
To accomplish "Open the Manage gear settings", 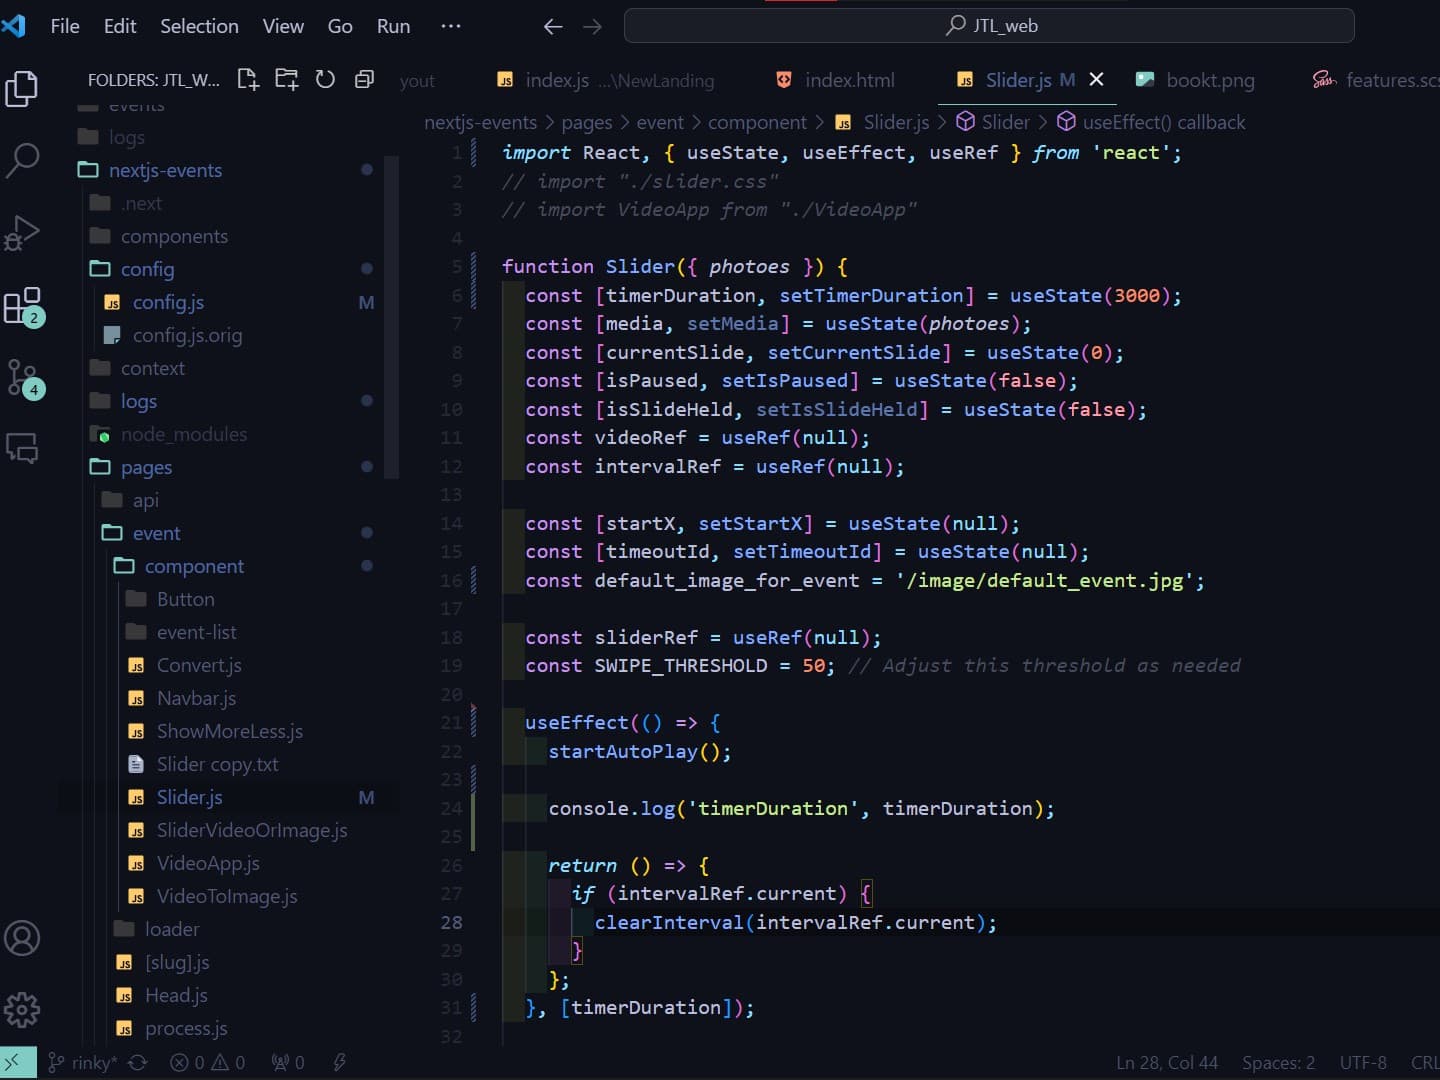I will pos(22,1010).
